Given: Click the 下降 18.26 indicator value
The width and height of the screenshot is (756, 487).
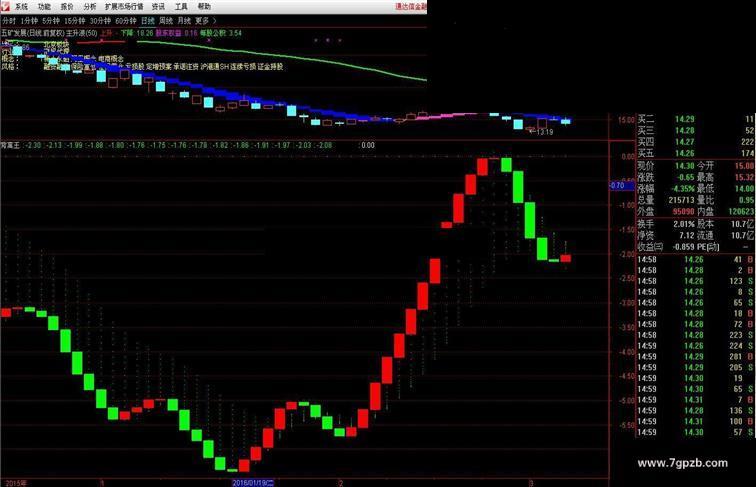Looking at the screenshot, I should (136, 33).
